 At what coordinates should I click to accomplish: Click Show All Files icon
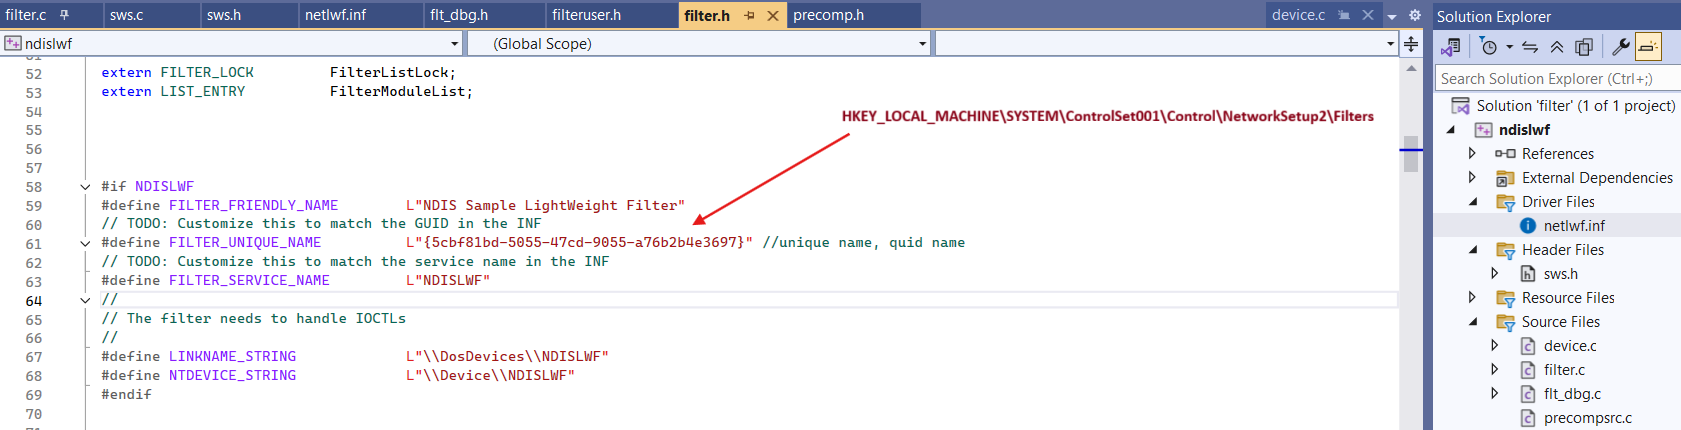point(1584,46)
